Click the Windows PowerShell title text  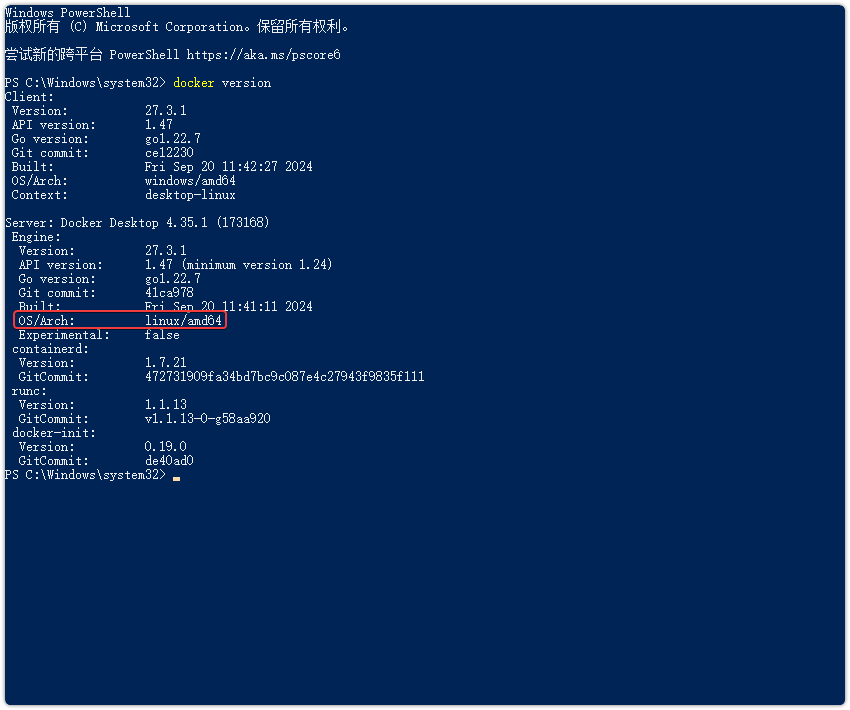[68, 12]
